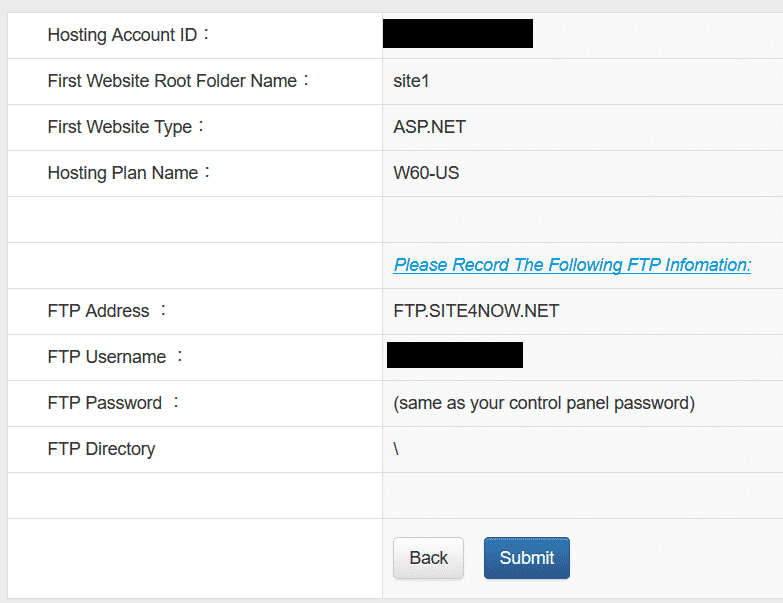Click the backslash FTP directory value
Image resolution: width=783 pixels, height=603 pixels.
tap(396, 449)
